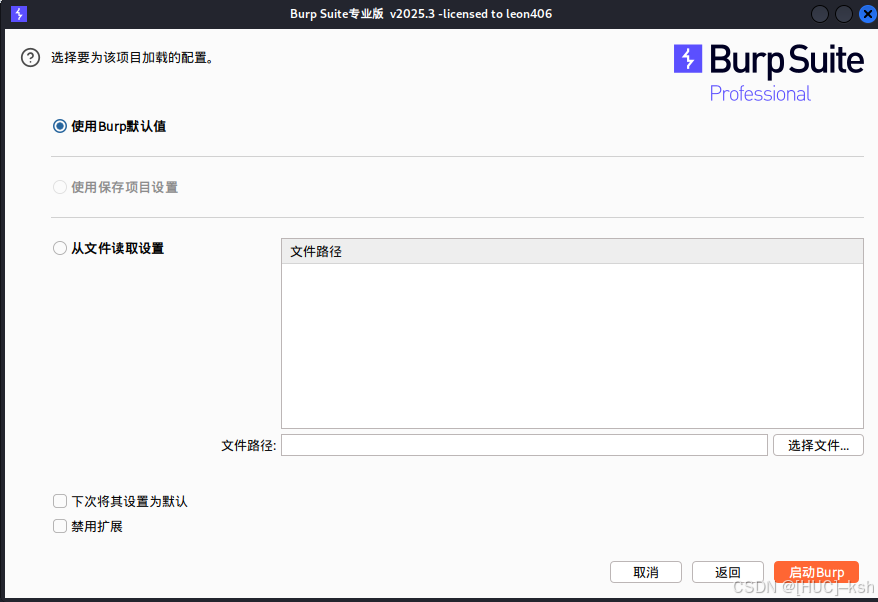Click the 文件路径 table column header
Viewport: 878px width, 602px height.
[x=572, y=251]
